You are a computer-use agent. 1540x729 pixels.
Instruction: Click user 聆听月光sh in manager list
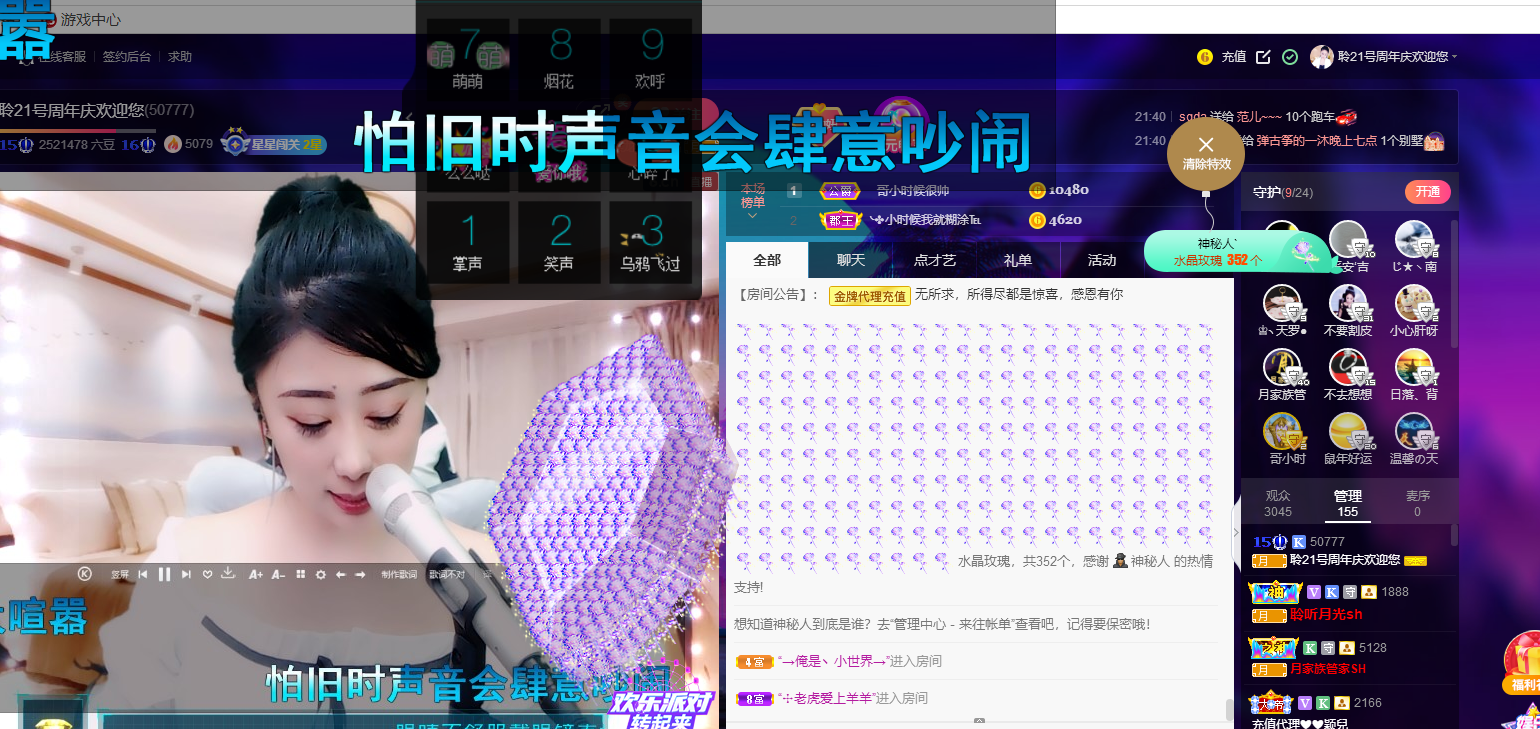coord(1326,614)
